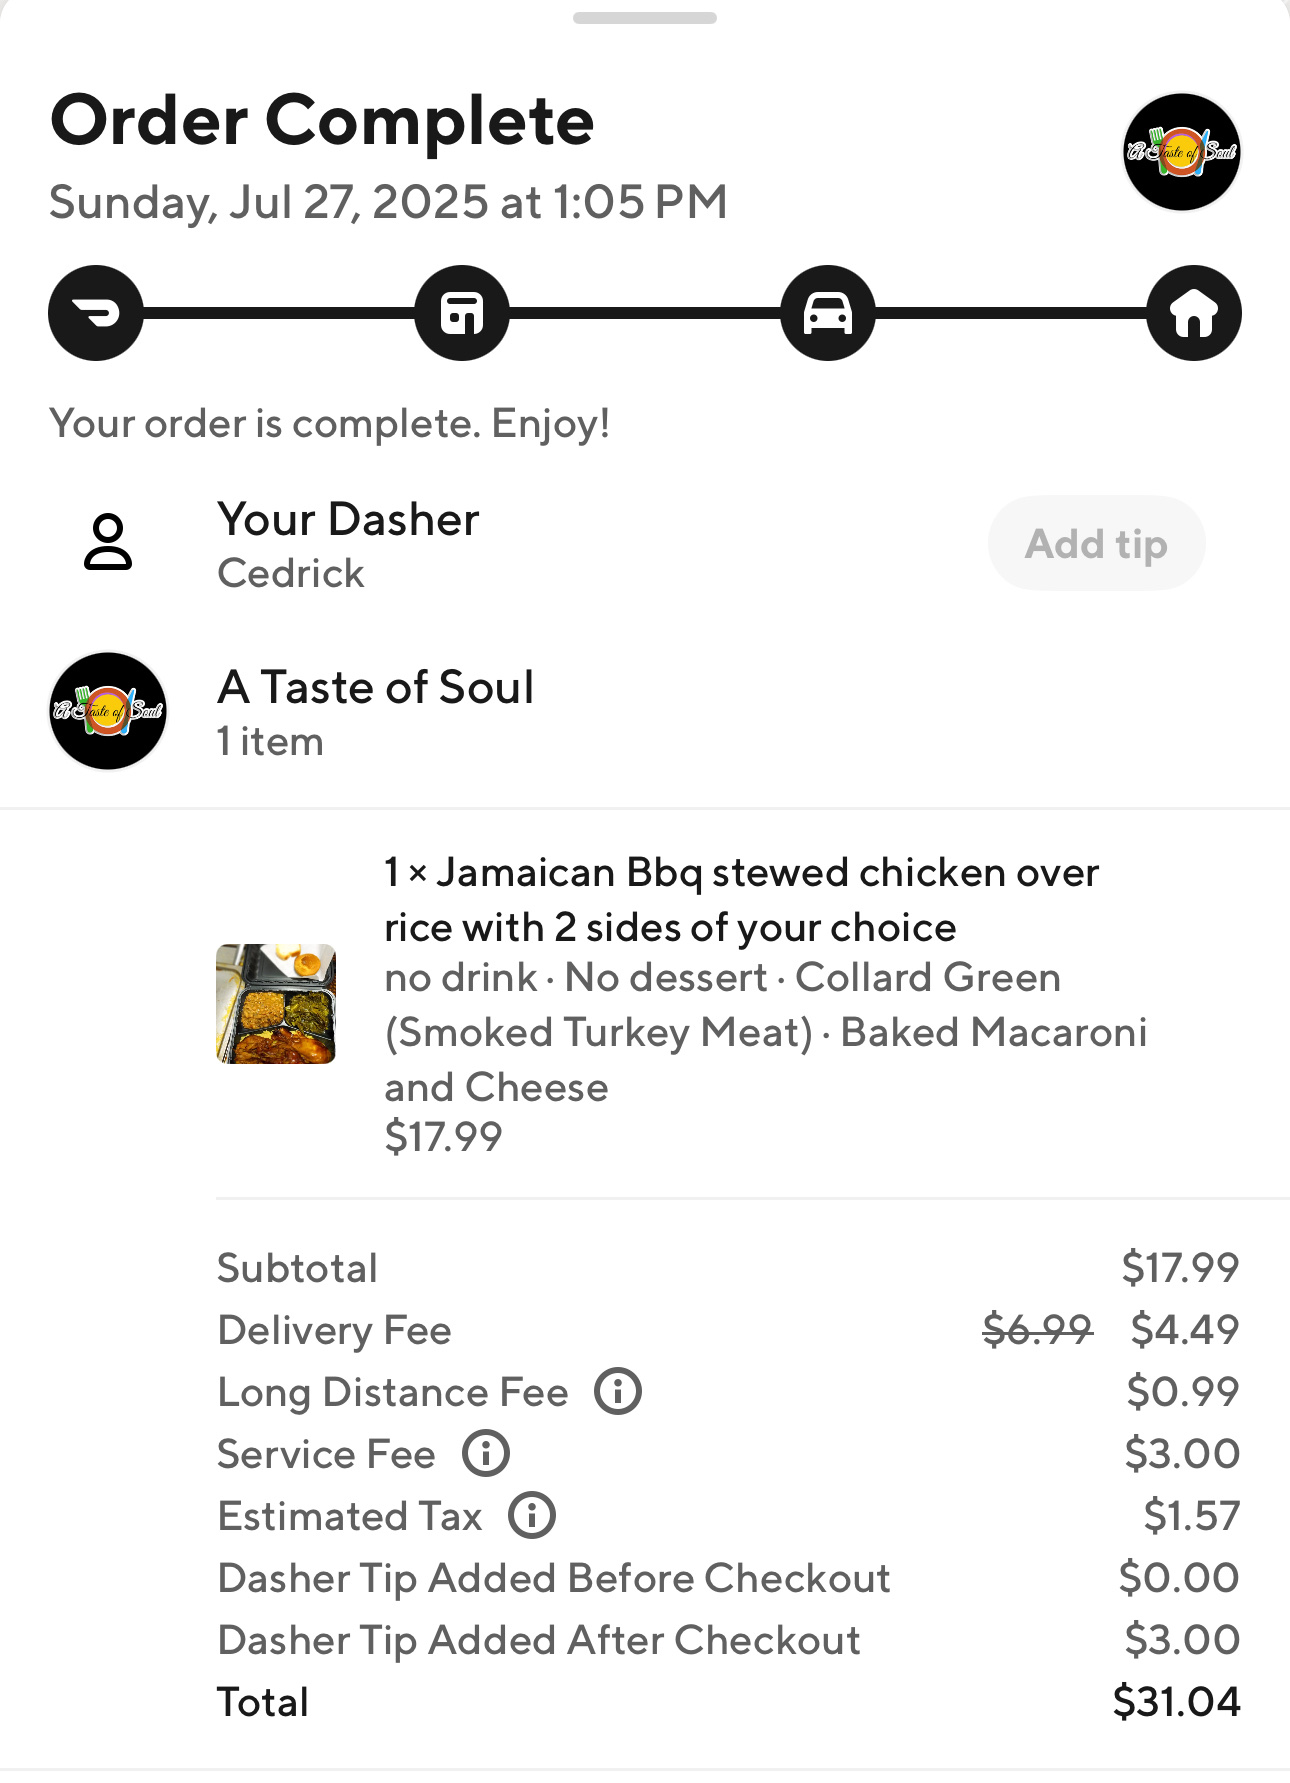The height and width of the screenshot is (1783, 1290).
Task: Tap the Order Complete heading
Action: pyautogui.click(x=322, y=121)
